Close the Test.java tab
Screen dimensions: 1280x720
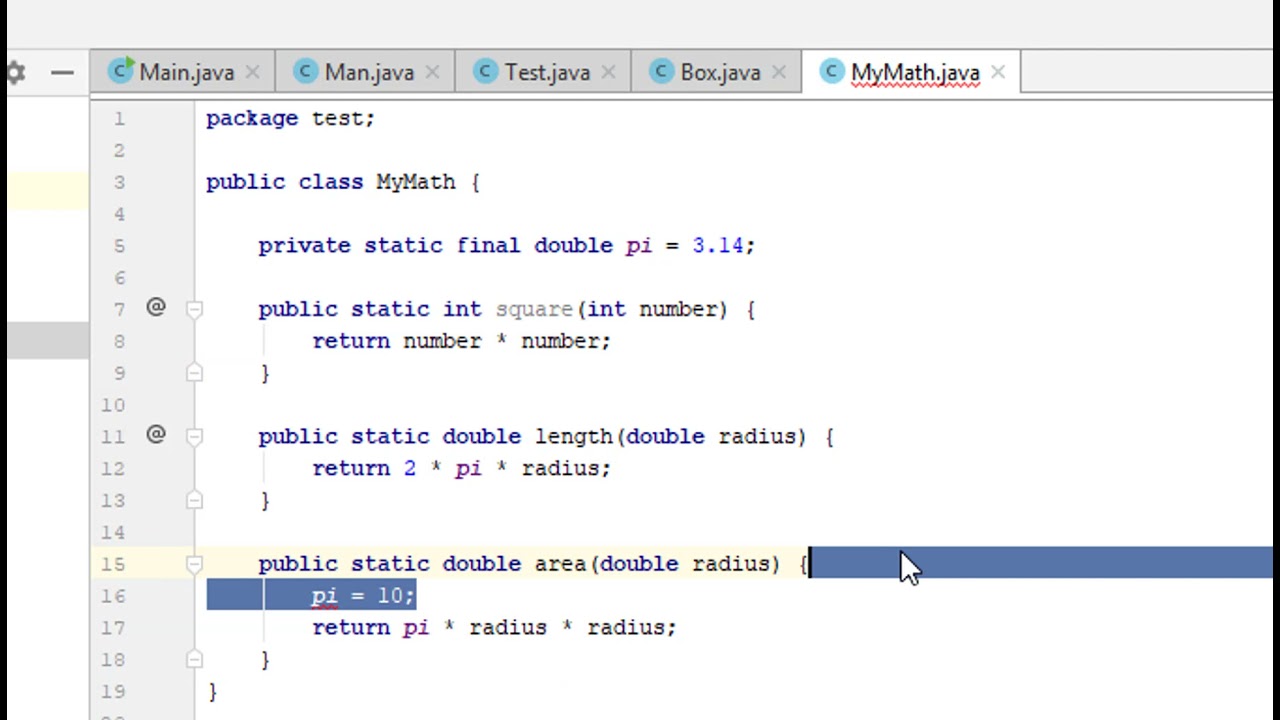(608, 72)
